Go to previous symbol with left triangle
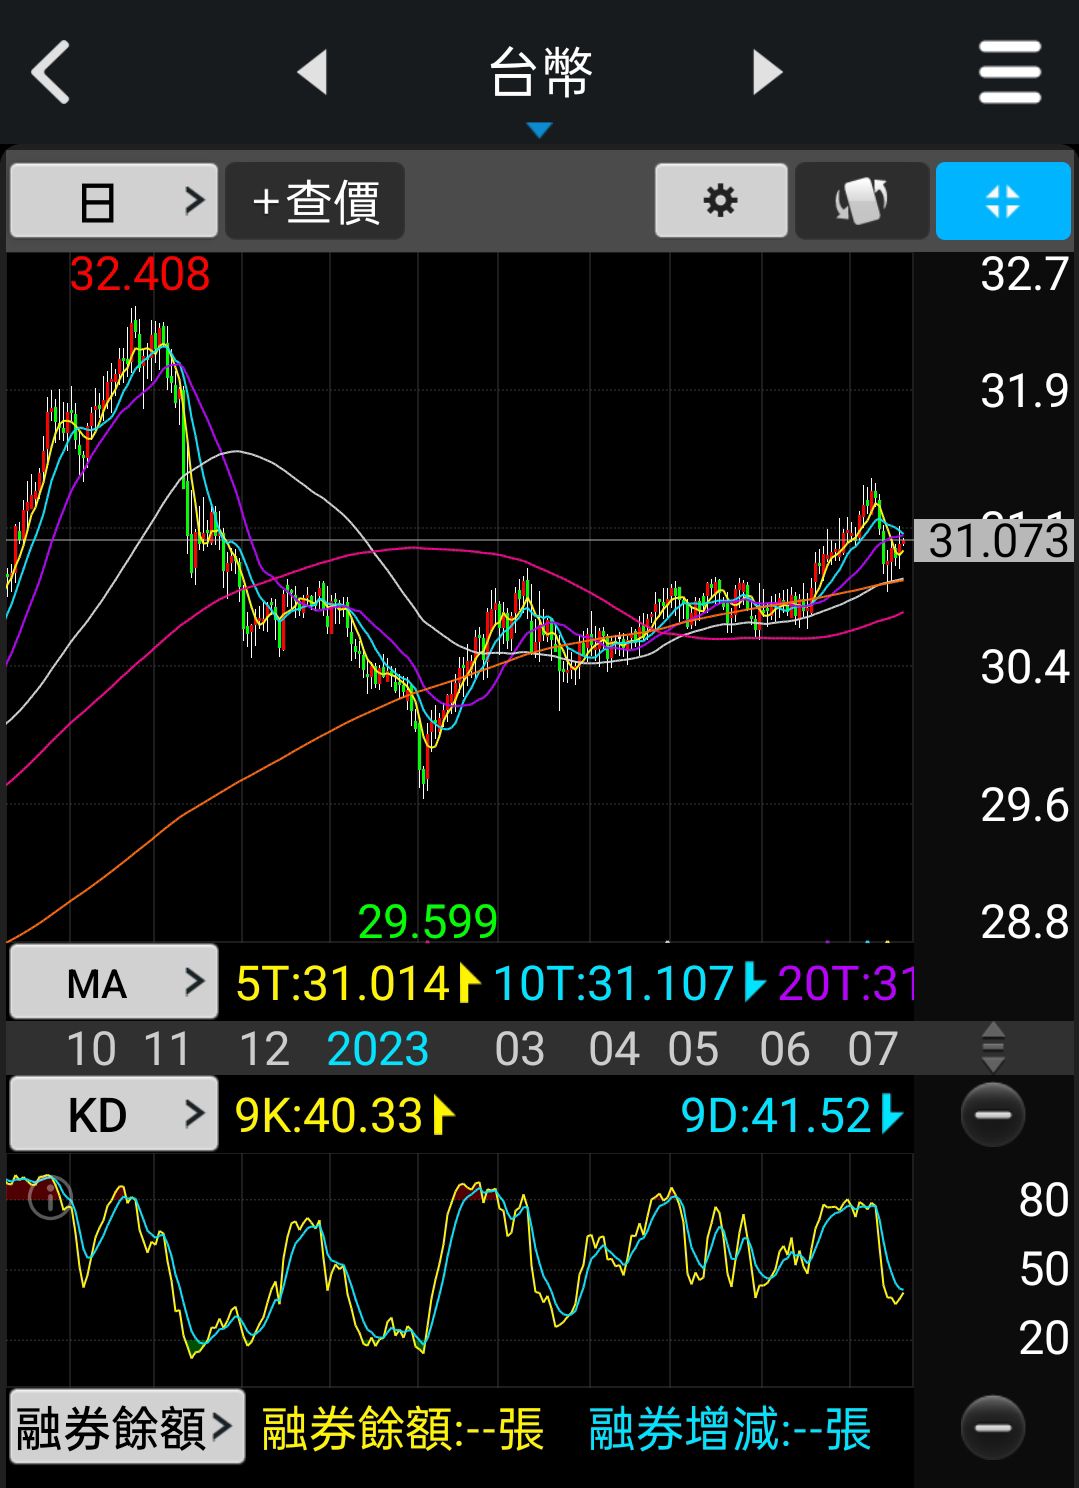This screenshot has height=1488, width=1079. pyautogui.click(x=313, y=72)
